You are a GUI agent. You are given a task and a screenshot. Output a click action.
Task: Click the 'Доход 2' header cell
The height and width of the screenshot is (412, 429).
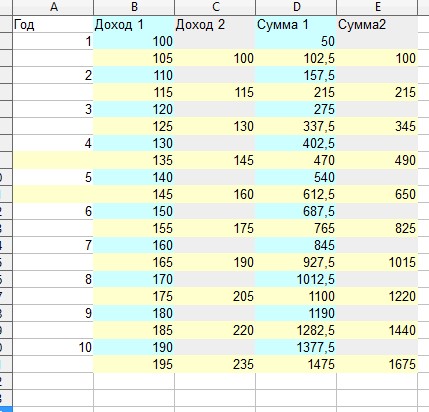pos(215,24)
